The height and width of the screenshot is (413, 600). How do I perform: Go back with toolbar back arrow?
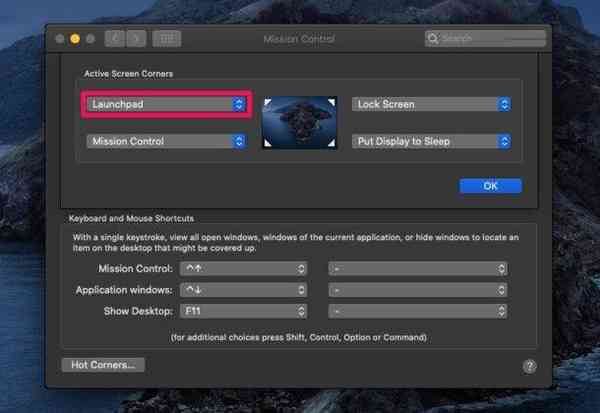(x=115, y=38)
